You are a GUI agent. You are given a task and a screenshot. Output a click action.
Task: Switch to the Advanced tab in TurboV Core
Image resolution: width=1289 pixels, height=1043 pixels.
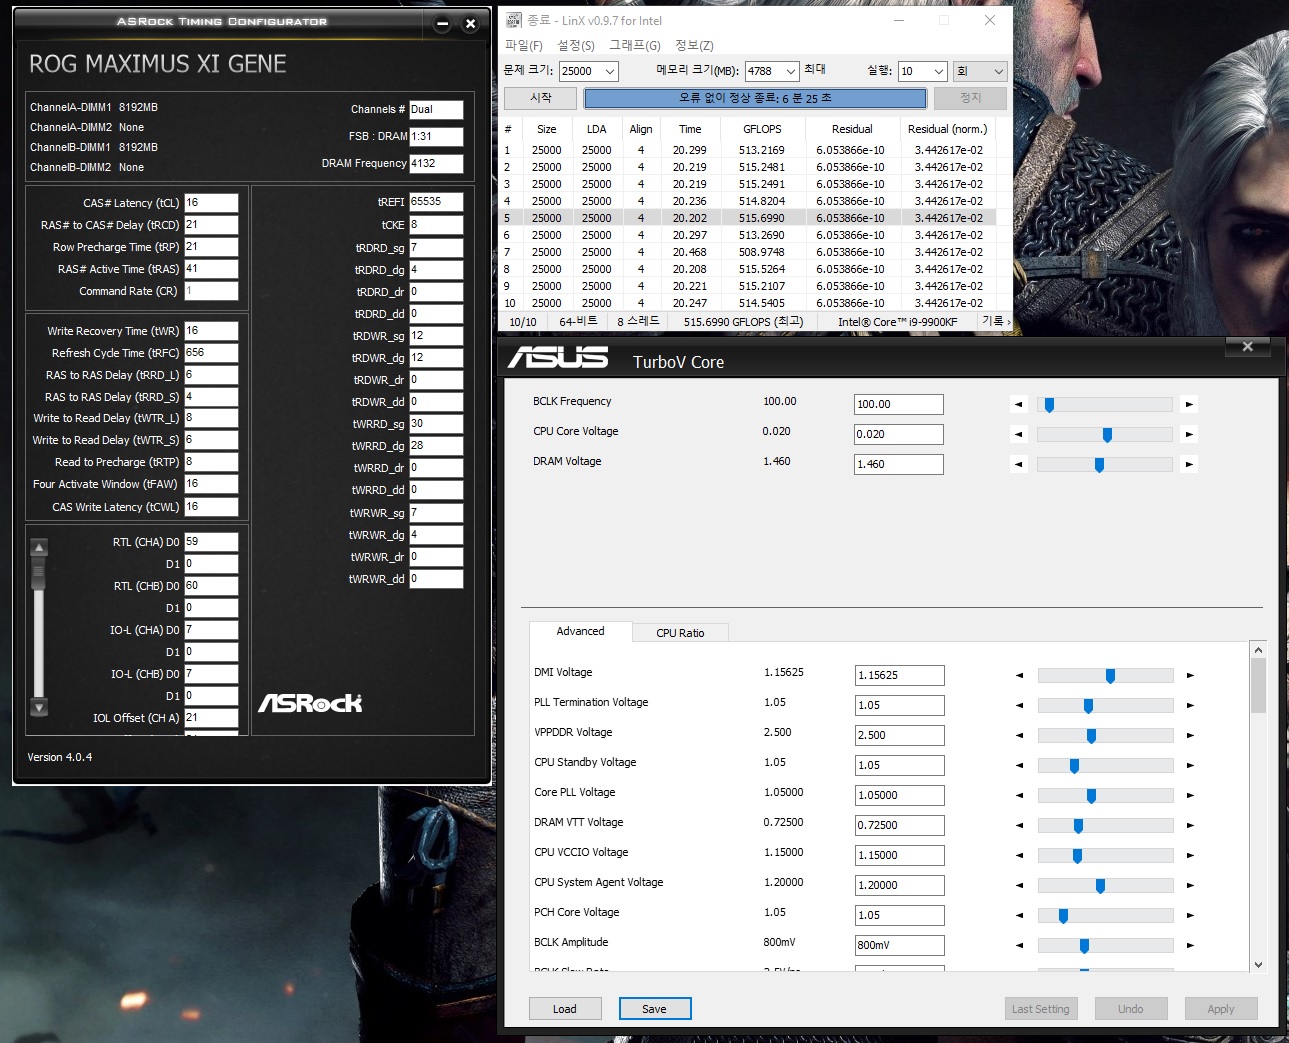pos(580,631)
